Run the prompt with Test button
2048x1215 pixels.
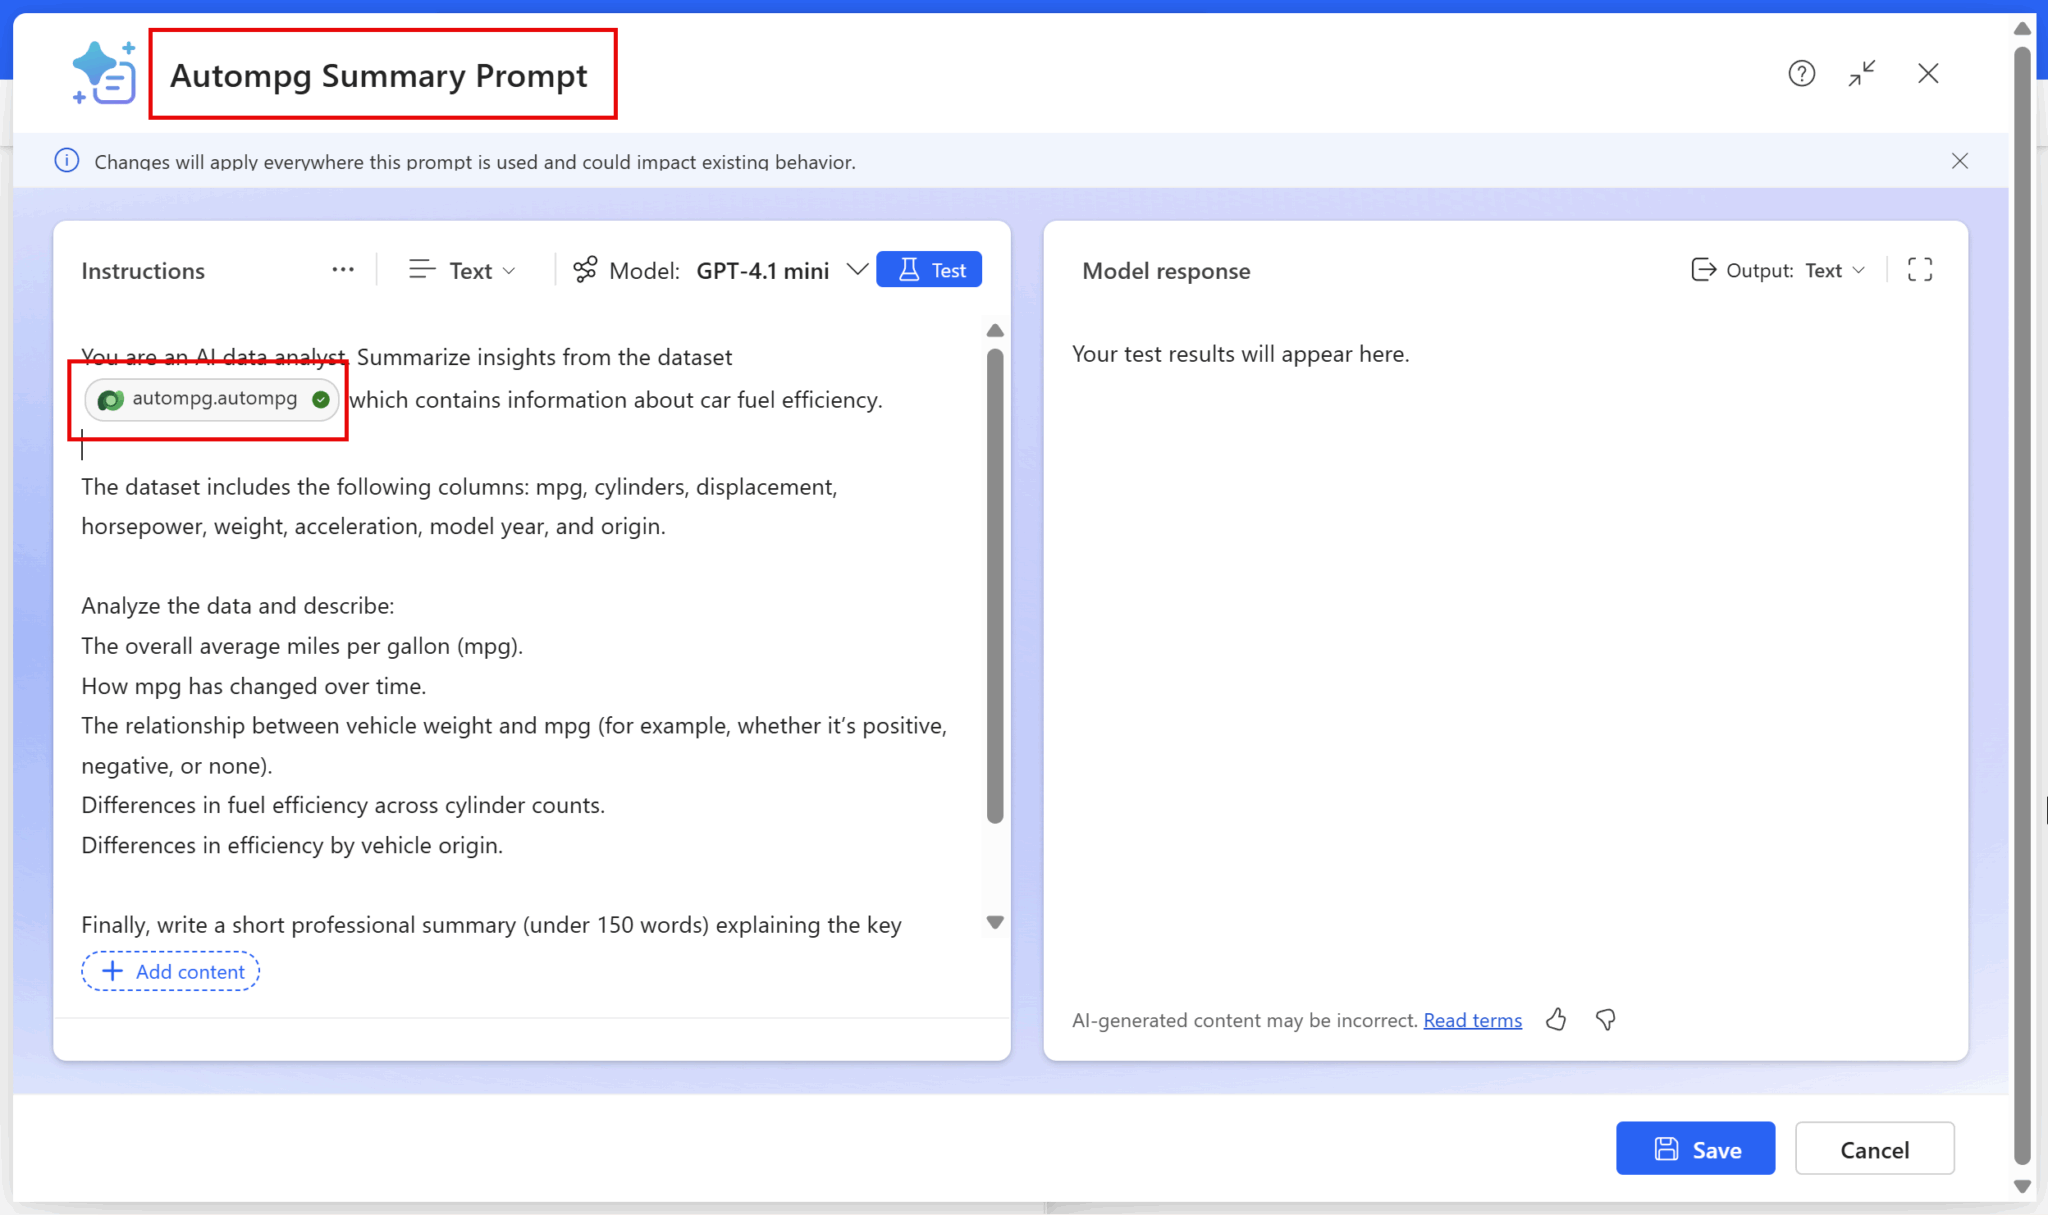coord(929,270)
